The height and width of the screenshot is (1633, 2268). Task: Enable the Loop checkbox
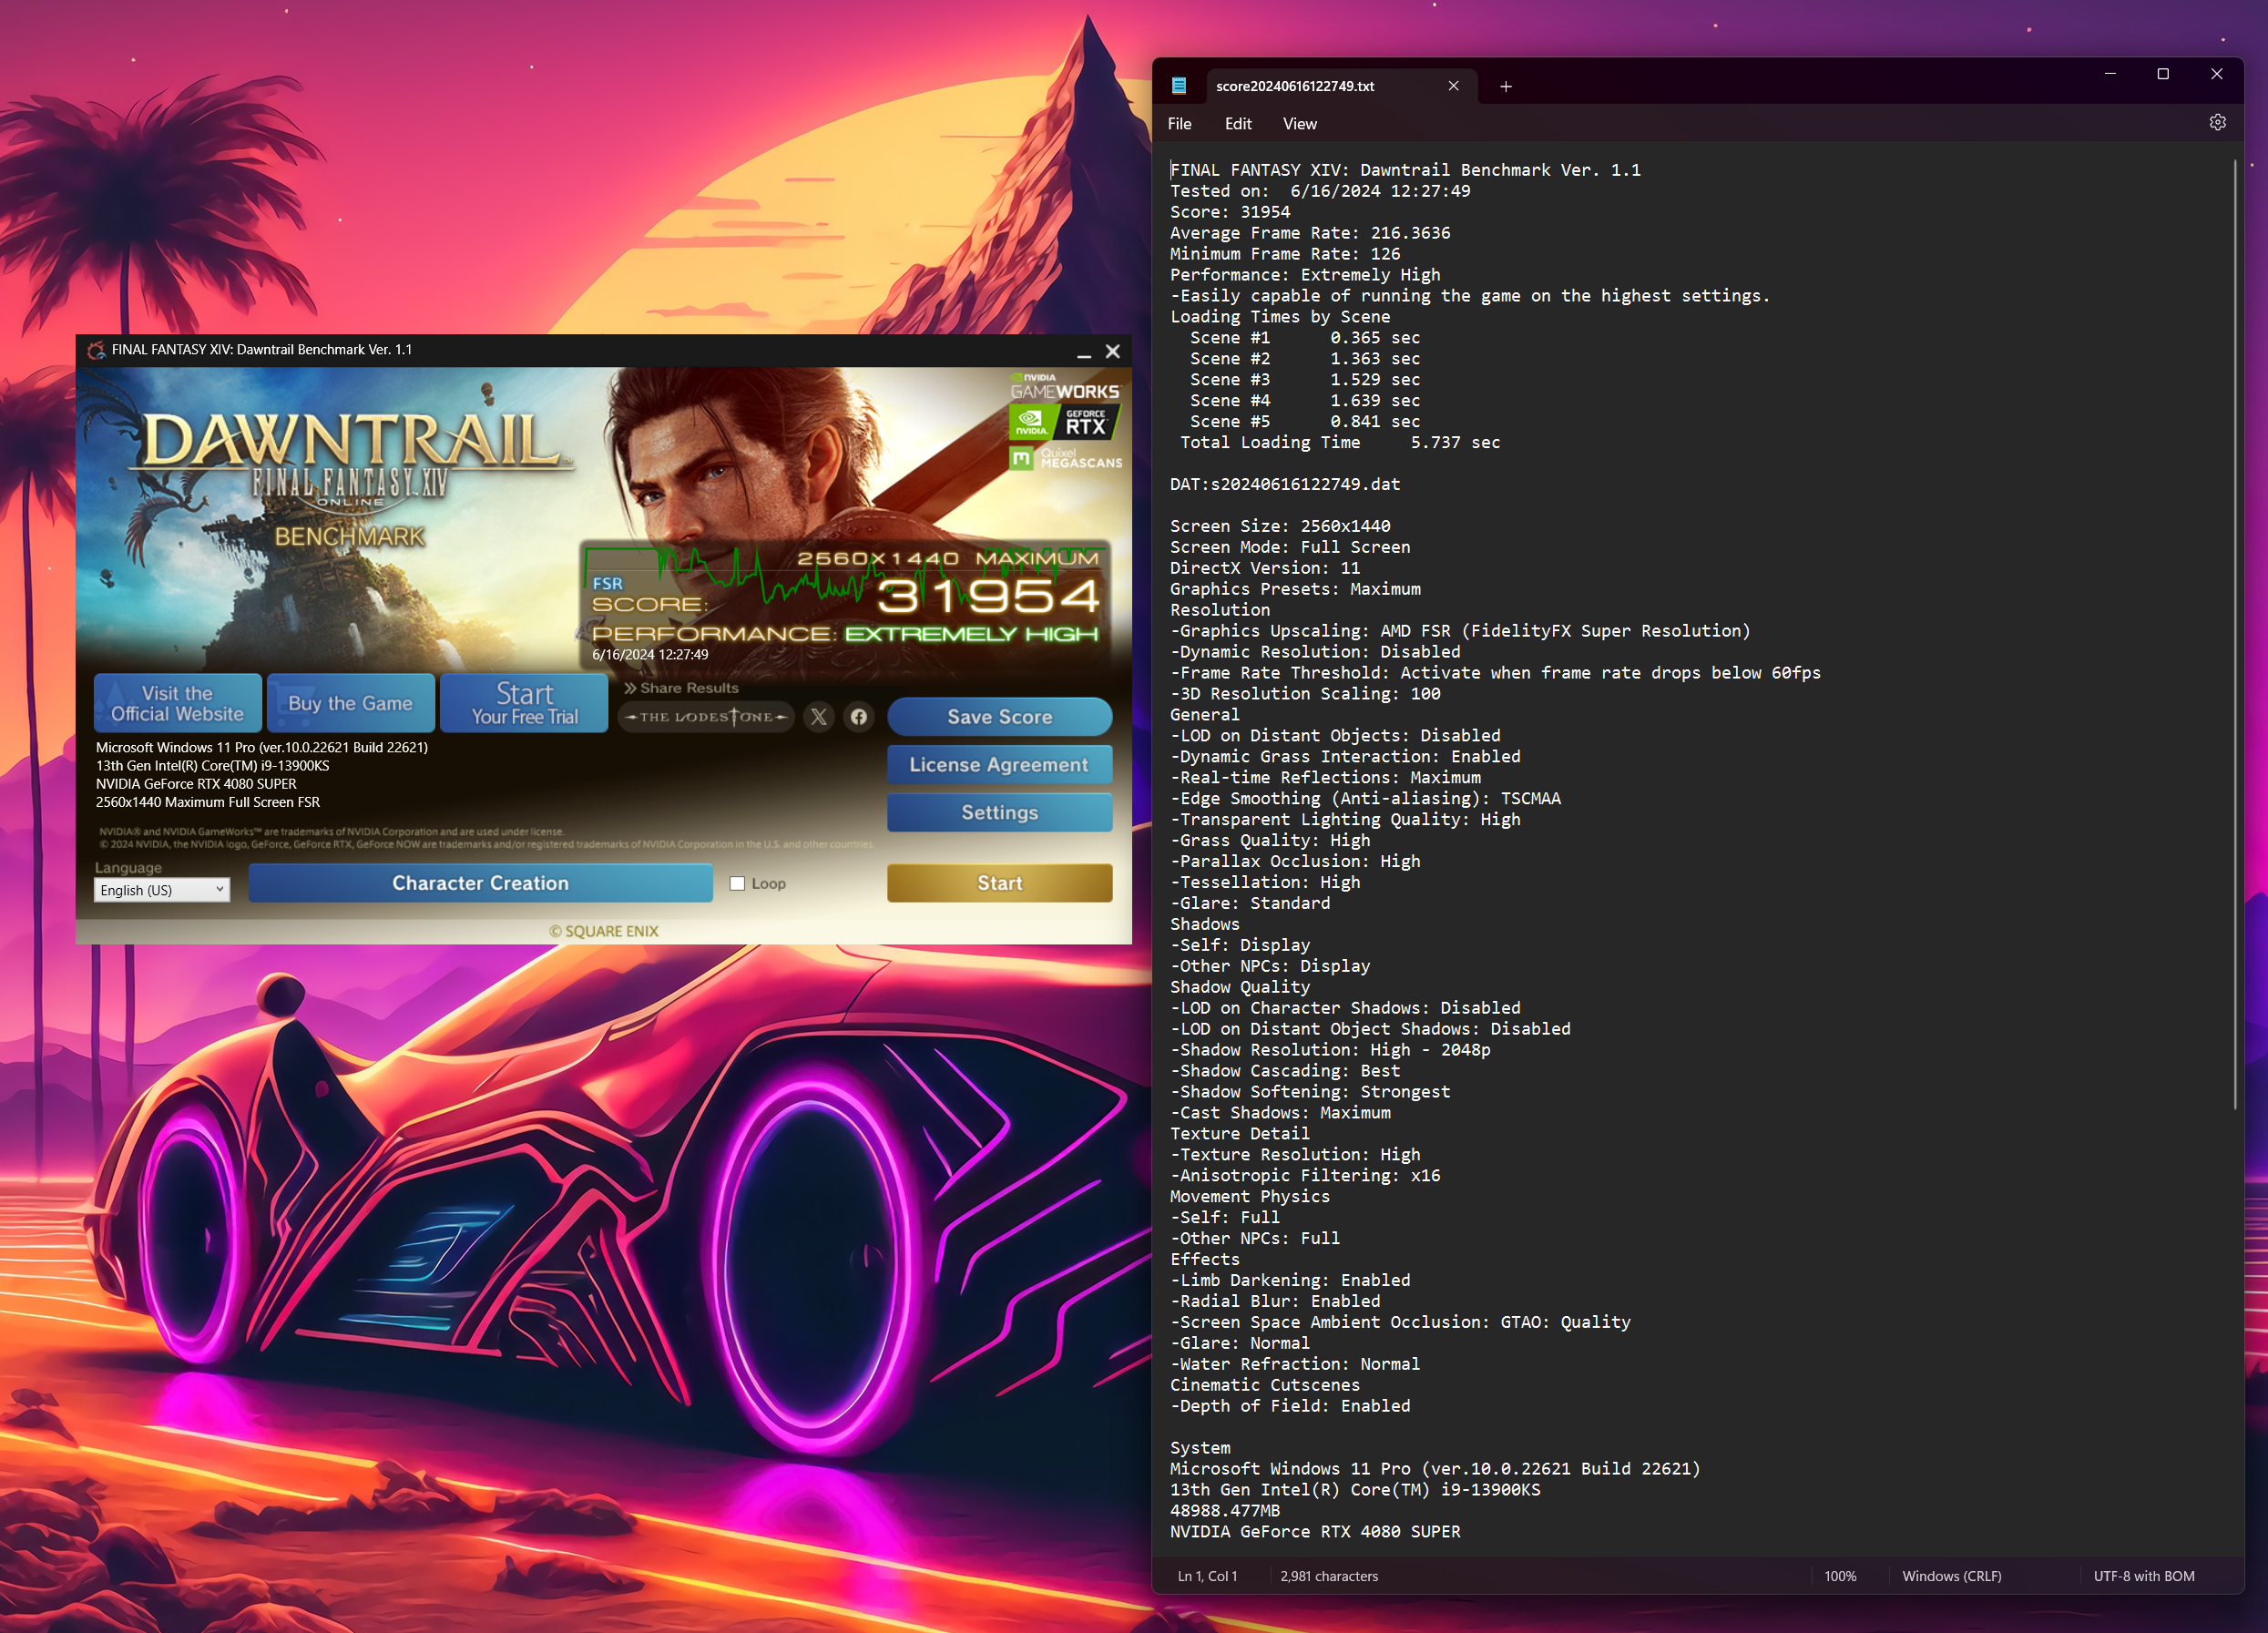(737, 884)
